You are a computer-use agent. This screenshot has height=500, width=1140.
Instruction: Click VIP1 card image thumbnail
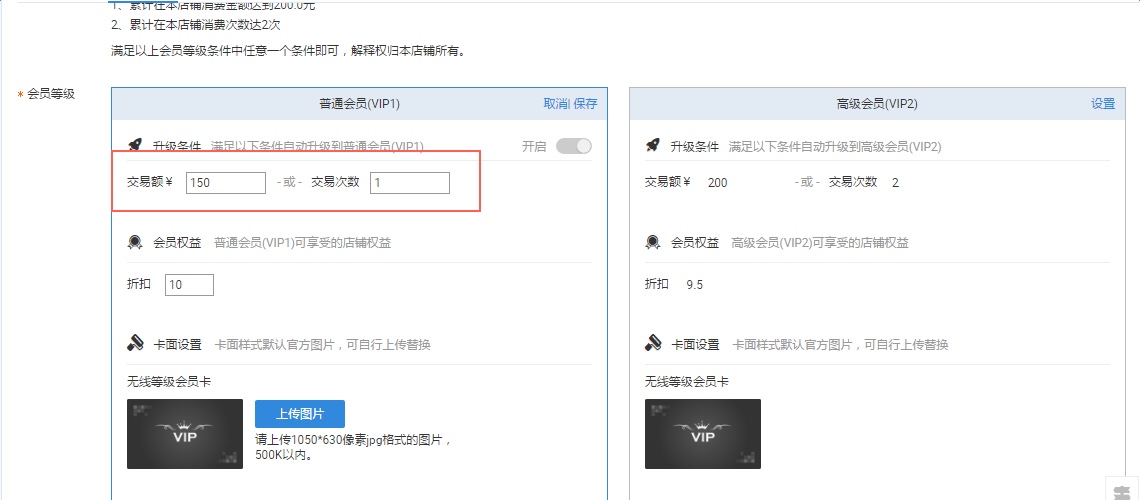point(185,434)
